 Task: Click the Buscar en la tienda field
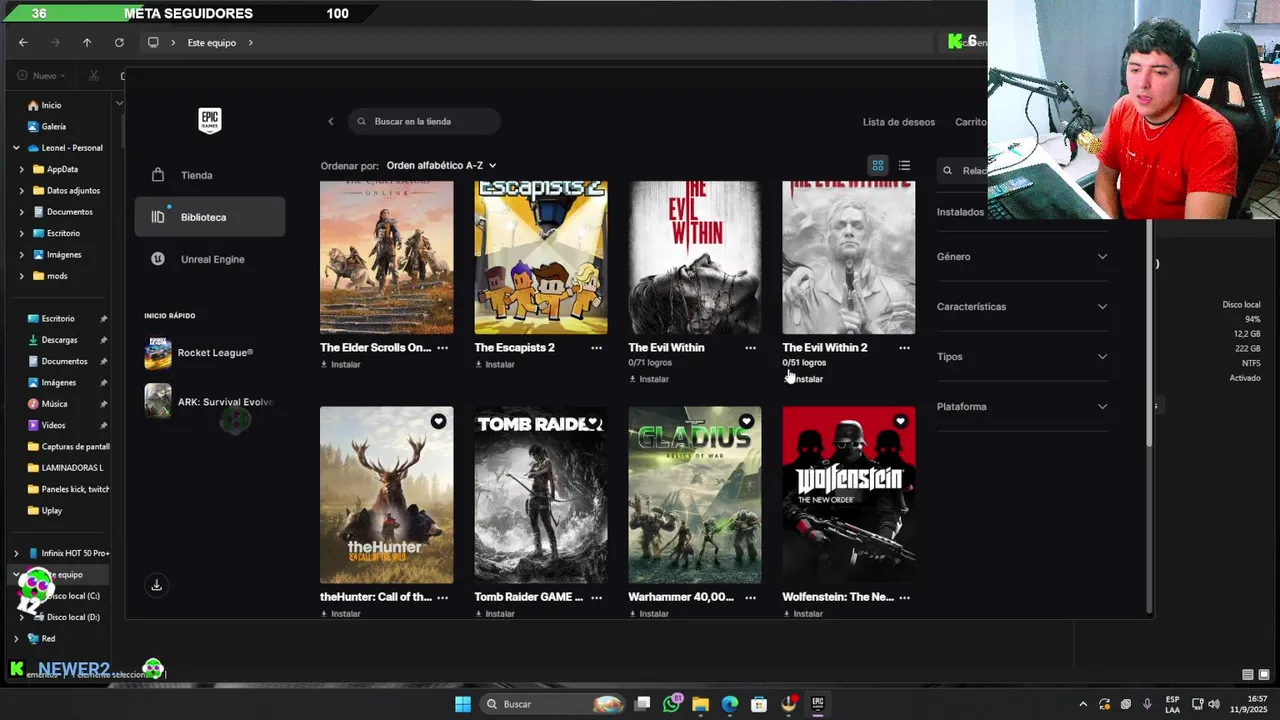[425, 122]
